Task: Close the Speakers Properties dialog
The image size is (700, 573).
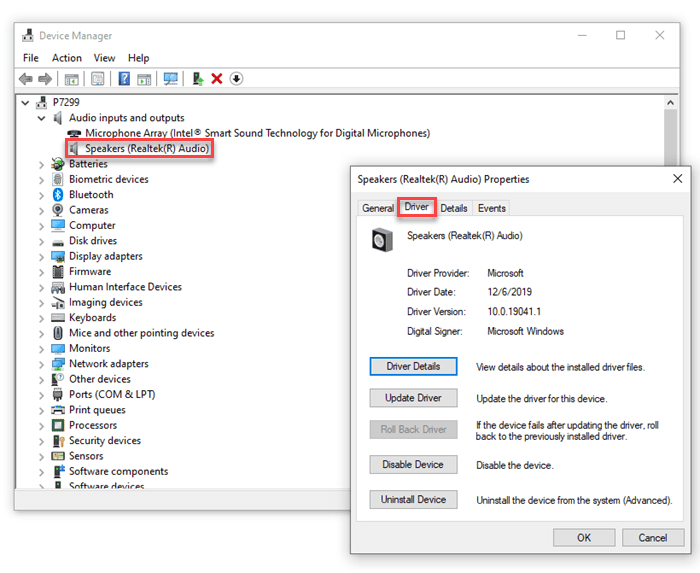Action: [x=677, y=179]
